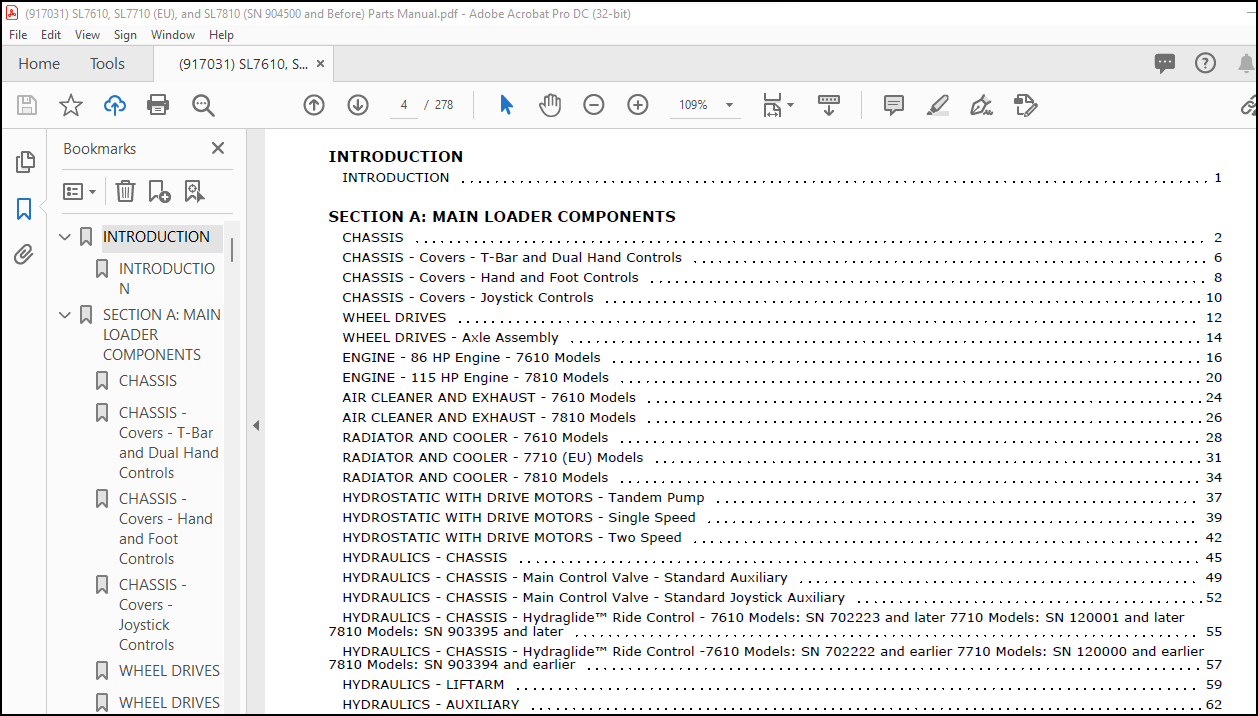Viewport: 1258px width, 716px height.
Task: Open the Find text magnifier tool
Action: tap(203, 105)
